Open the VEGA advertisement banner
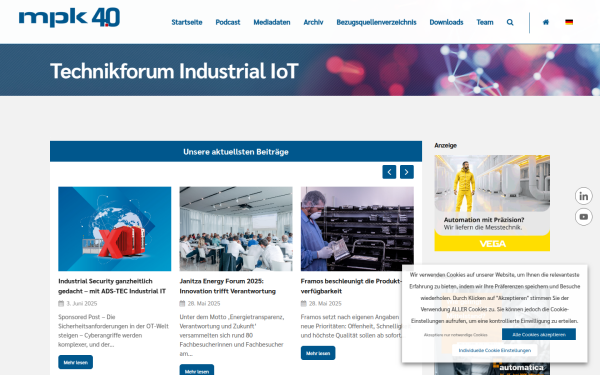This screenshot has width=600, height=375. 492,203
